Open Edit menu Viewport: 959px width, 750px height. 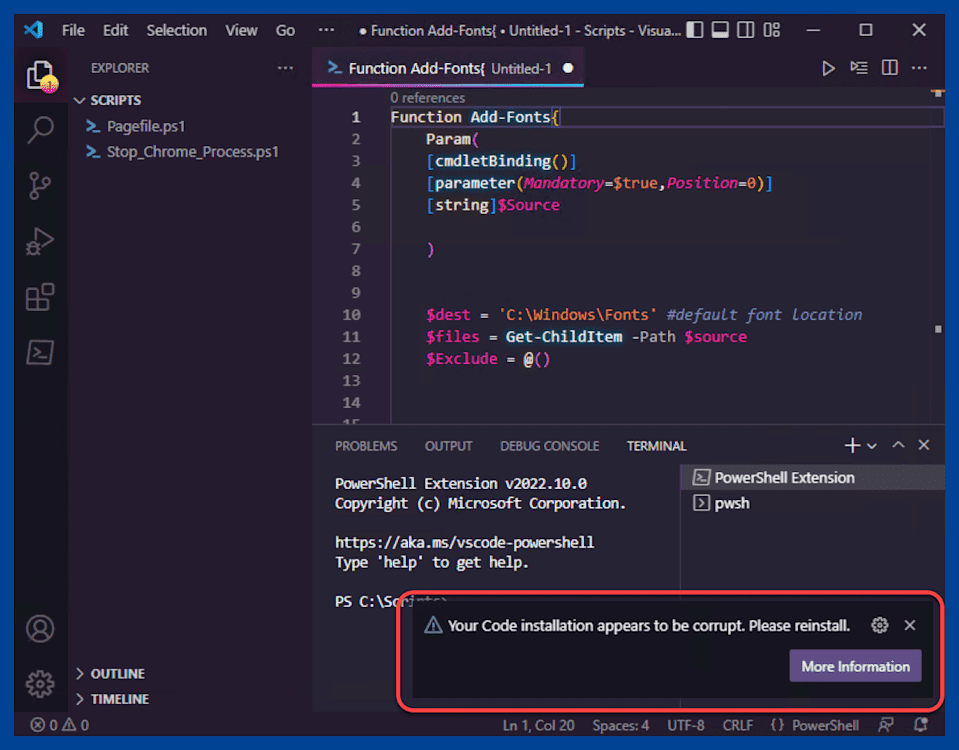(x=115, y=30)
